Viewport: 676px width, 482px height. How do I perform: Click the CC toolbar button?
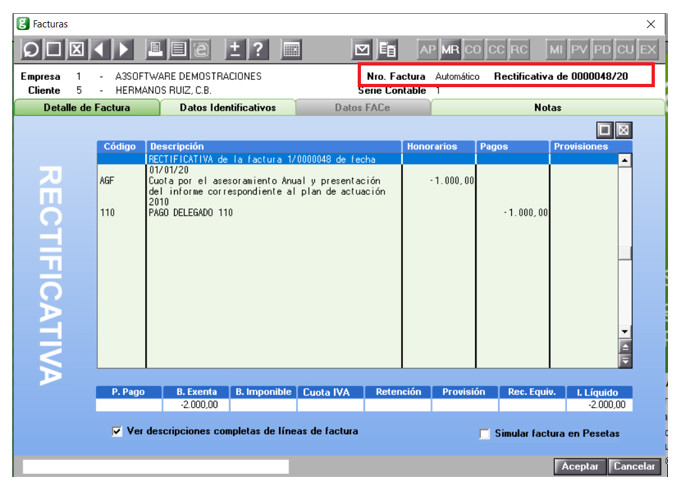coord(496,49)
